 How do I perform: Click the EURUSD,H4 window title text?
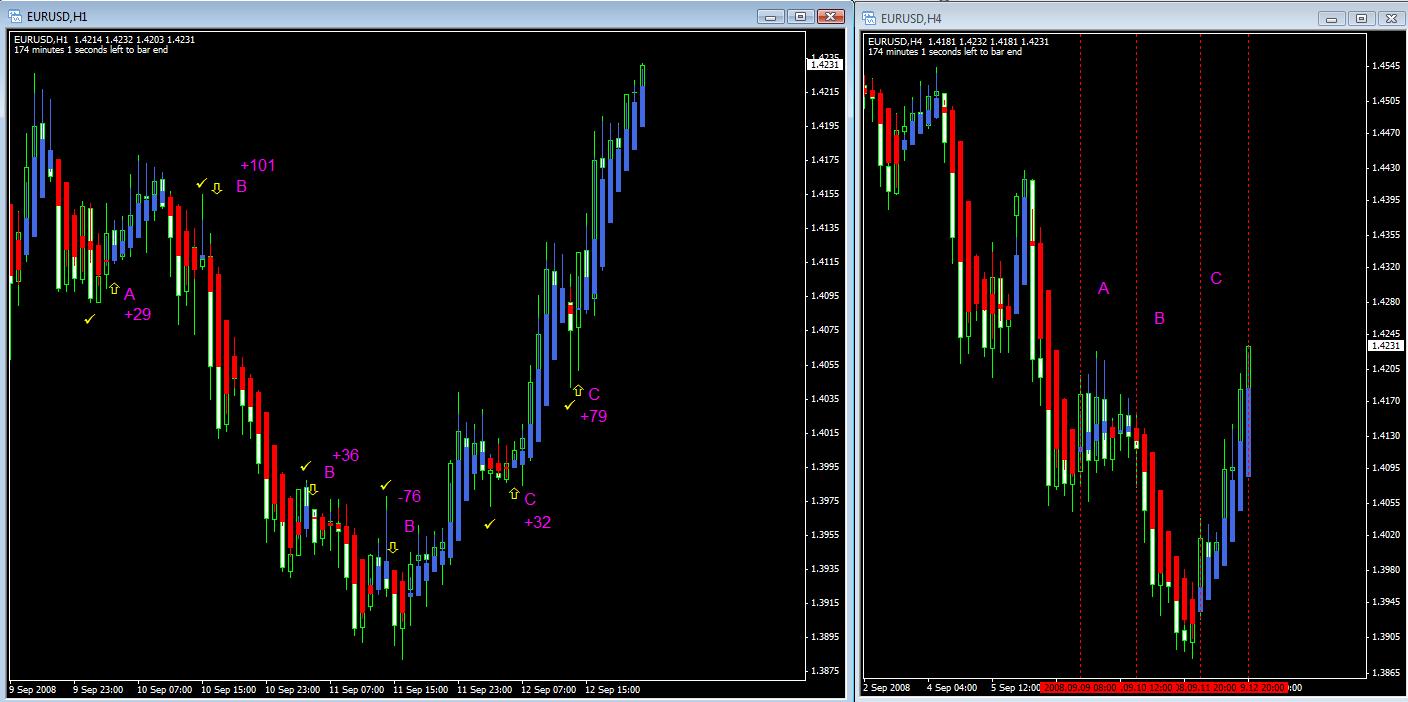911,18
